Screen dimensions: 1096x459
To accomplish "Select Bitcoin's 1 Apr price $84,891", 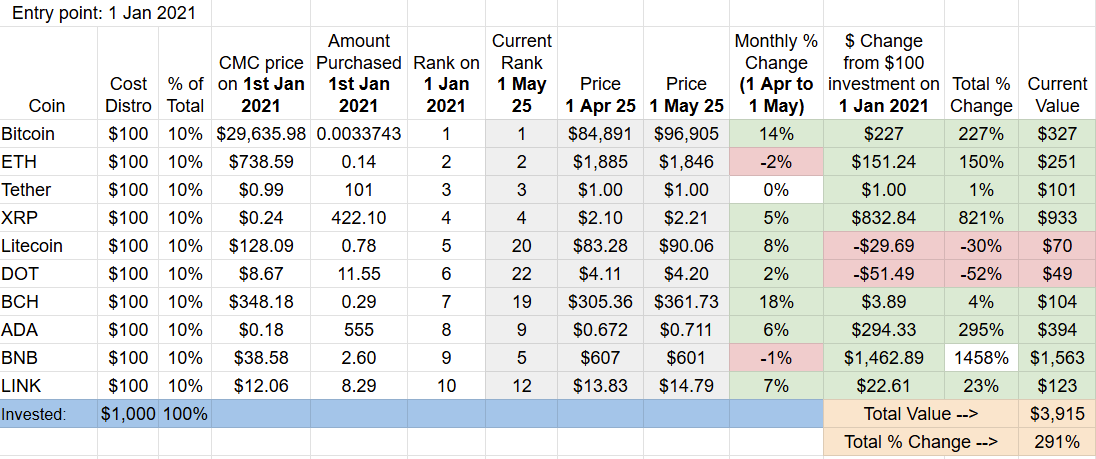I will 600,133.
